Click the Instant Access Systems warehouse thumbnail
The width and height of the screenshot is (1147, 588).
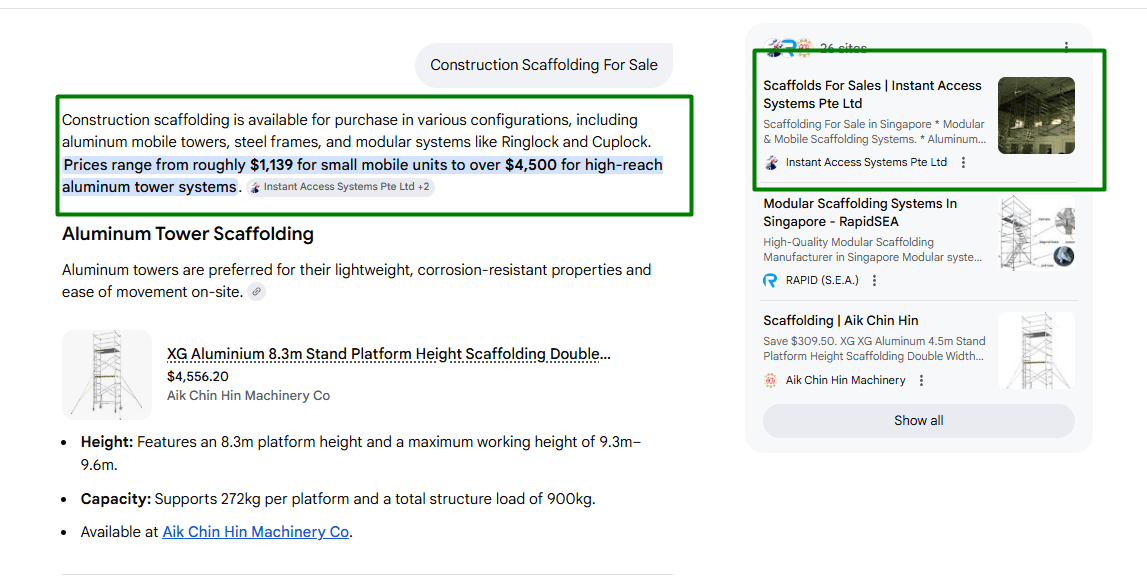pos(1036,115)
